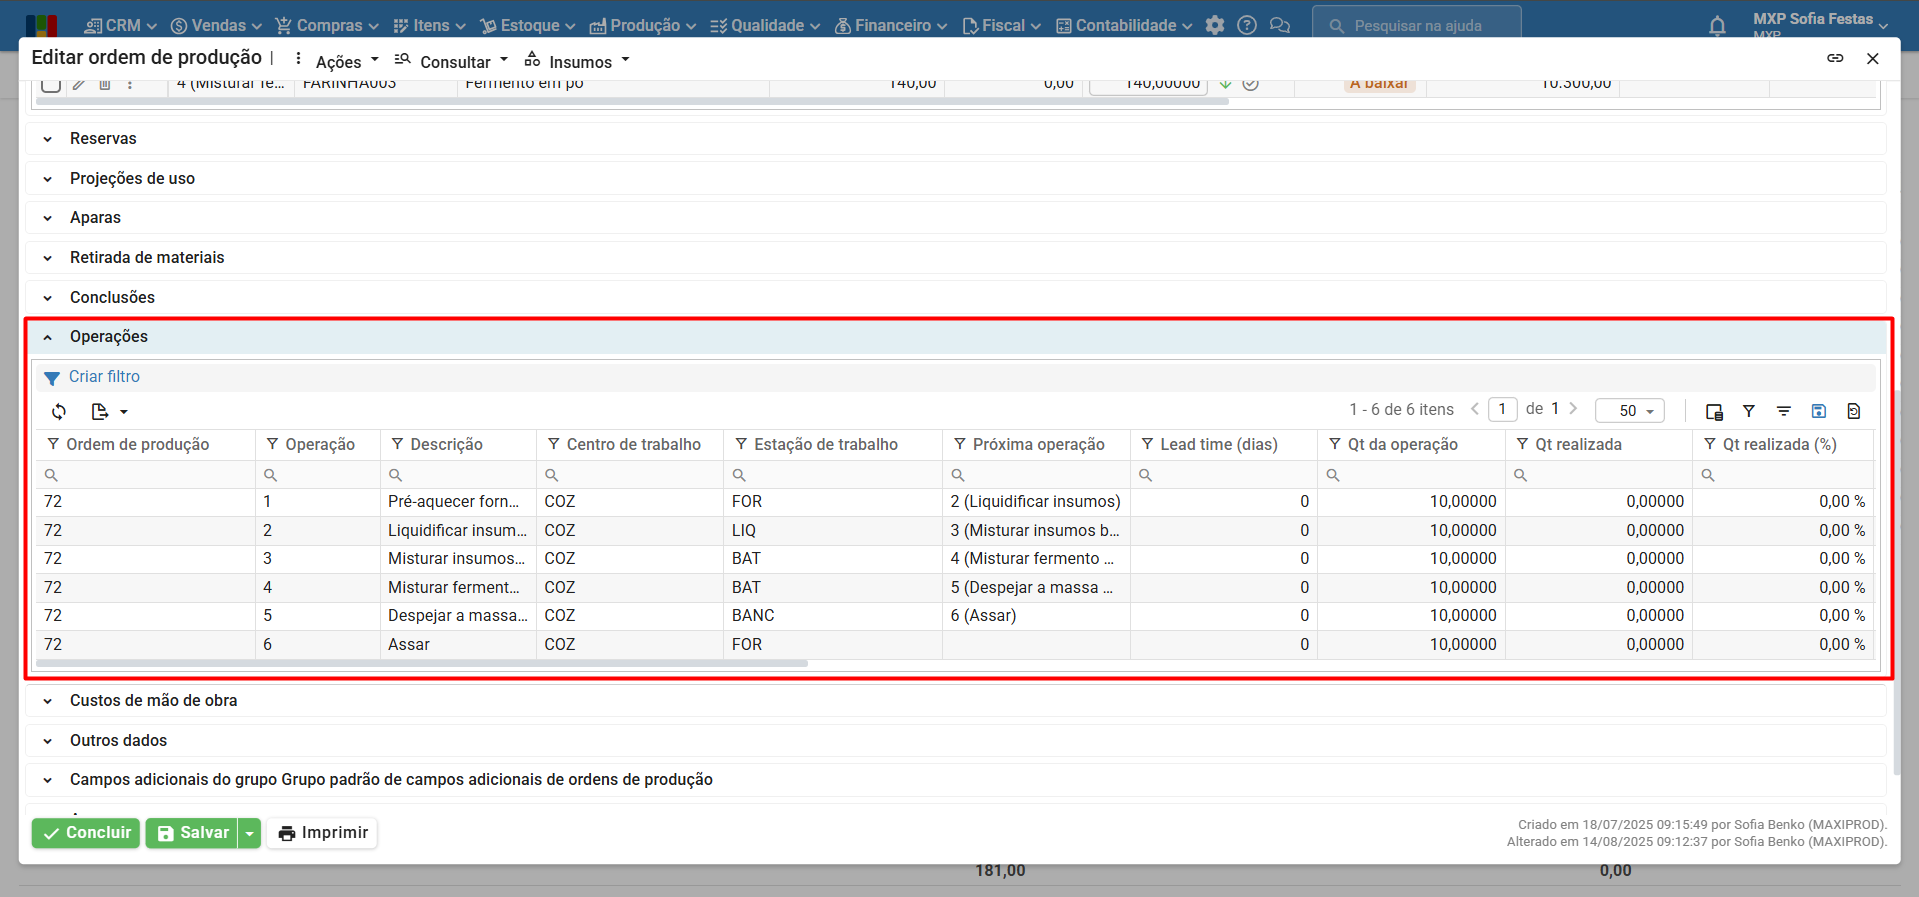The image size is (1919, 897).
Task: Filter the Qt da operação column
Action: coord(1335,444)
